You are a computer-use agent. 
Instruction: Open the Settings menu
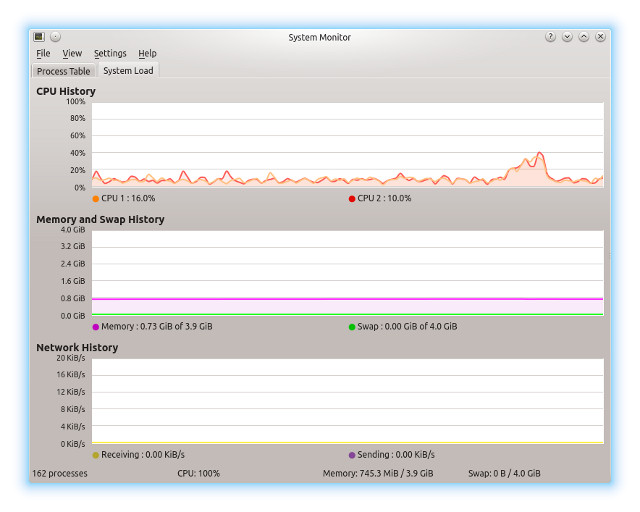(110, 54)
